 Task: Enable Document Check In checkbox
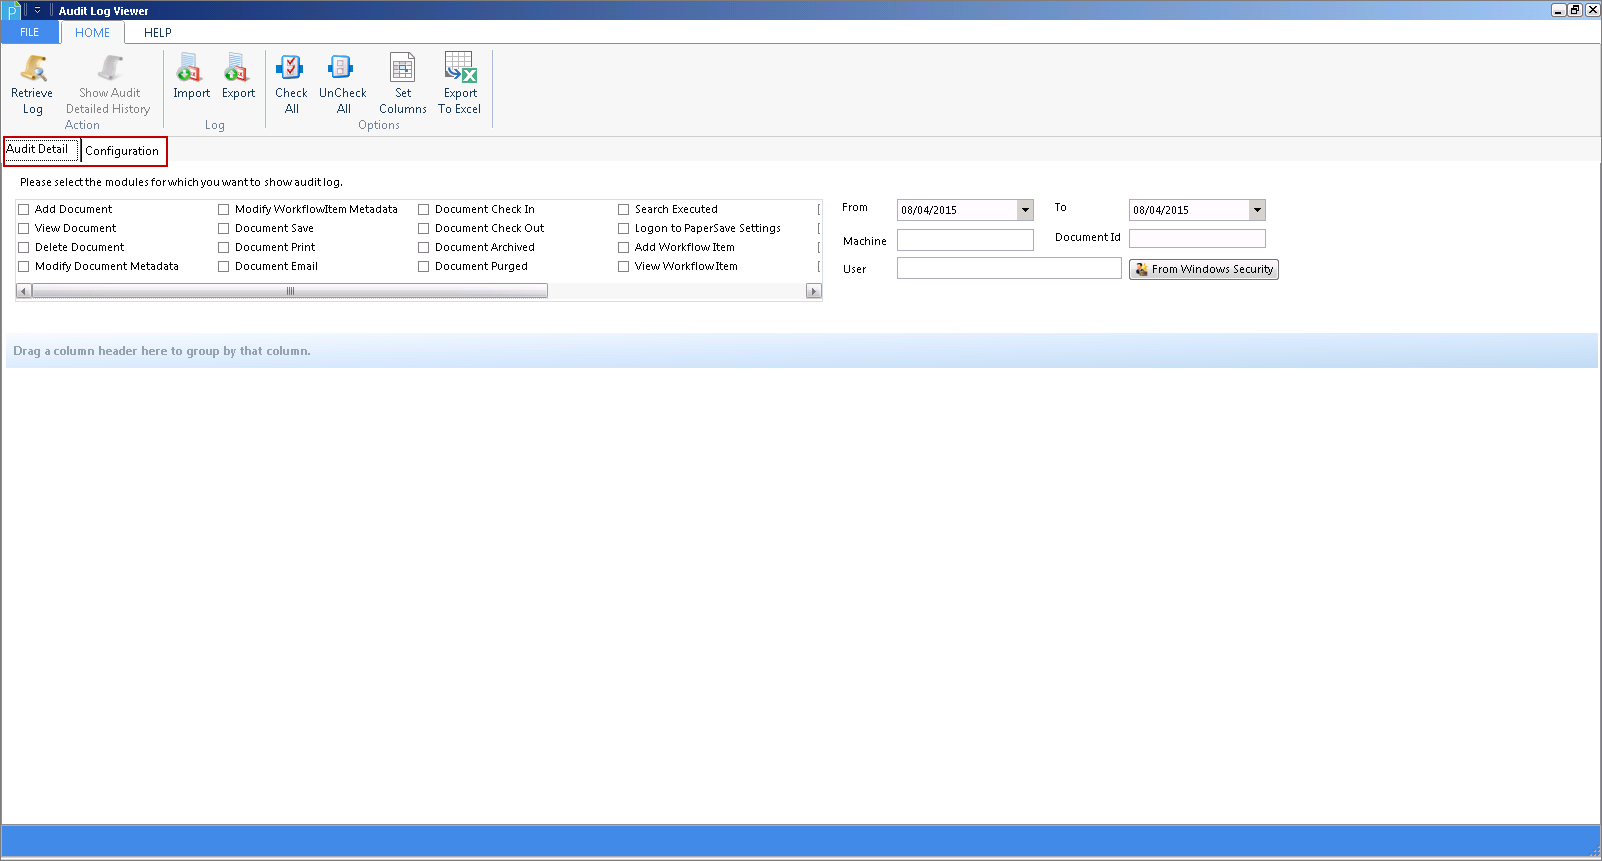pyautogui.click(x=423, y=210)
